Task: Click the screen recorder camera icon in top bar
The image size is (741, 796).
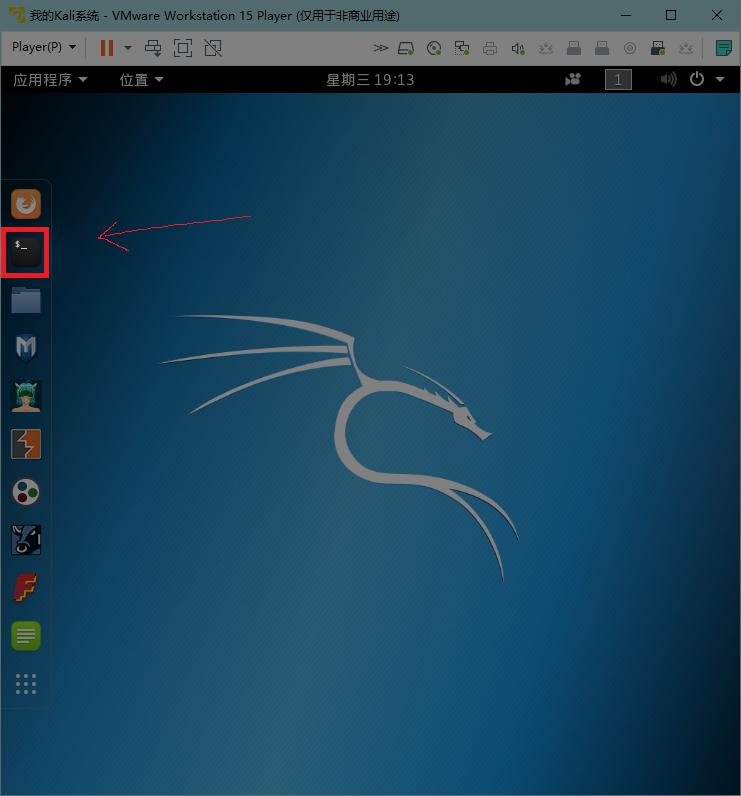Action: [573, 79]
